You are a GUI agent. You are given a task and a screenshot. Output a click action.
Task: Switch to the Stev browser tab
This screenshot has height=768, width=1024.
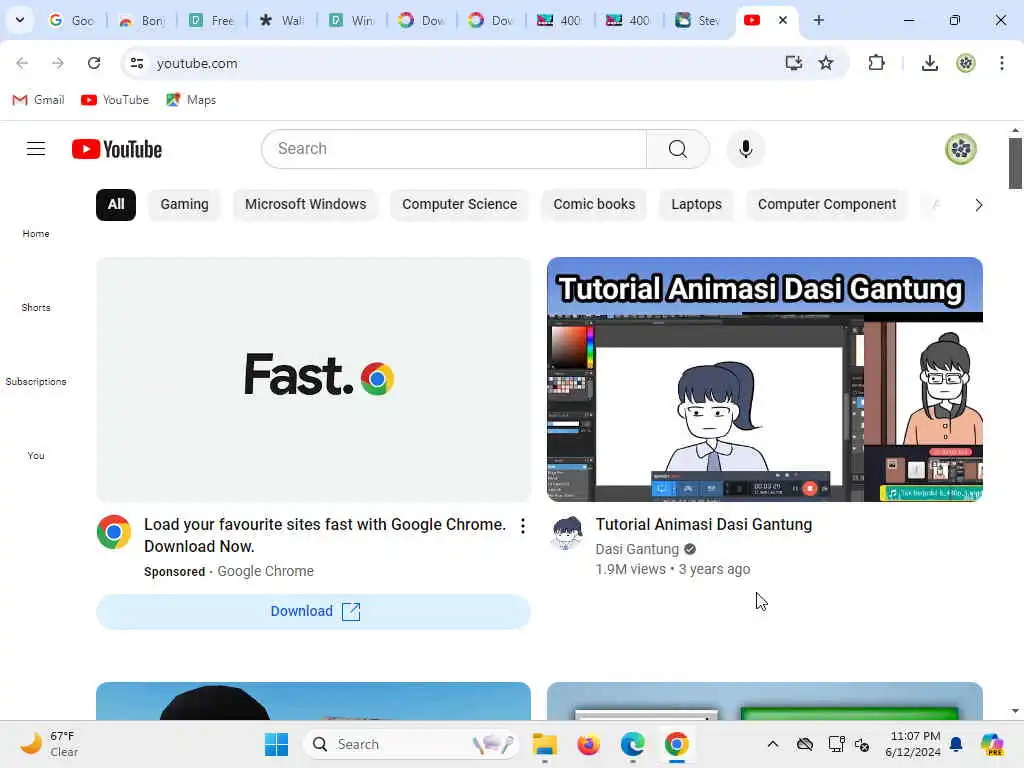697,20
